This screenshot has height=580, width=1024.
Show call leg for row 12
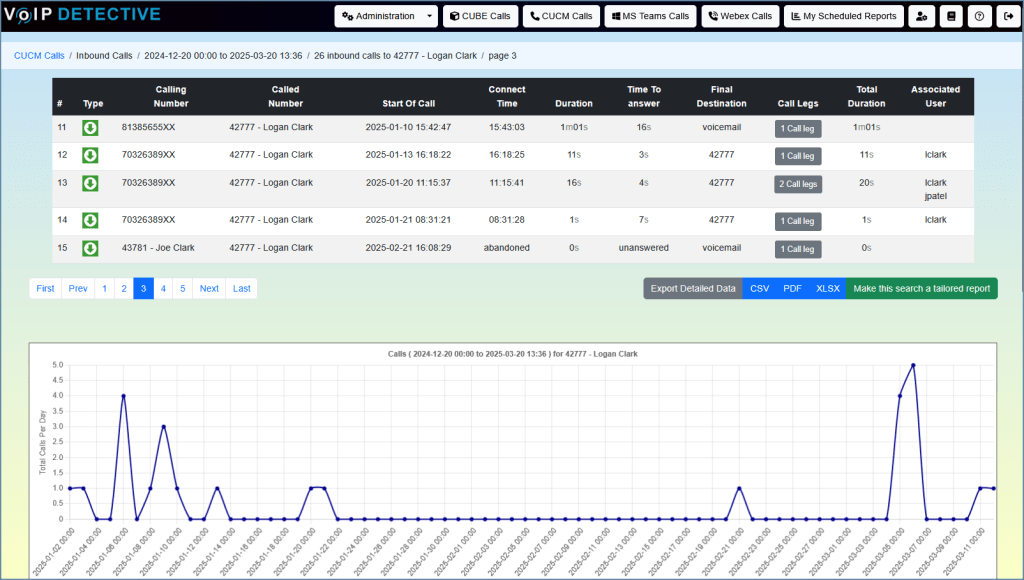[x=797, y=156]
